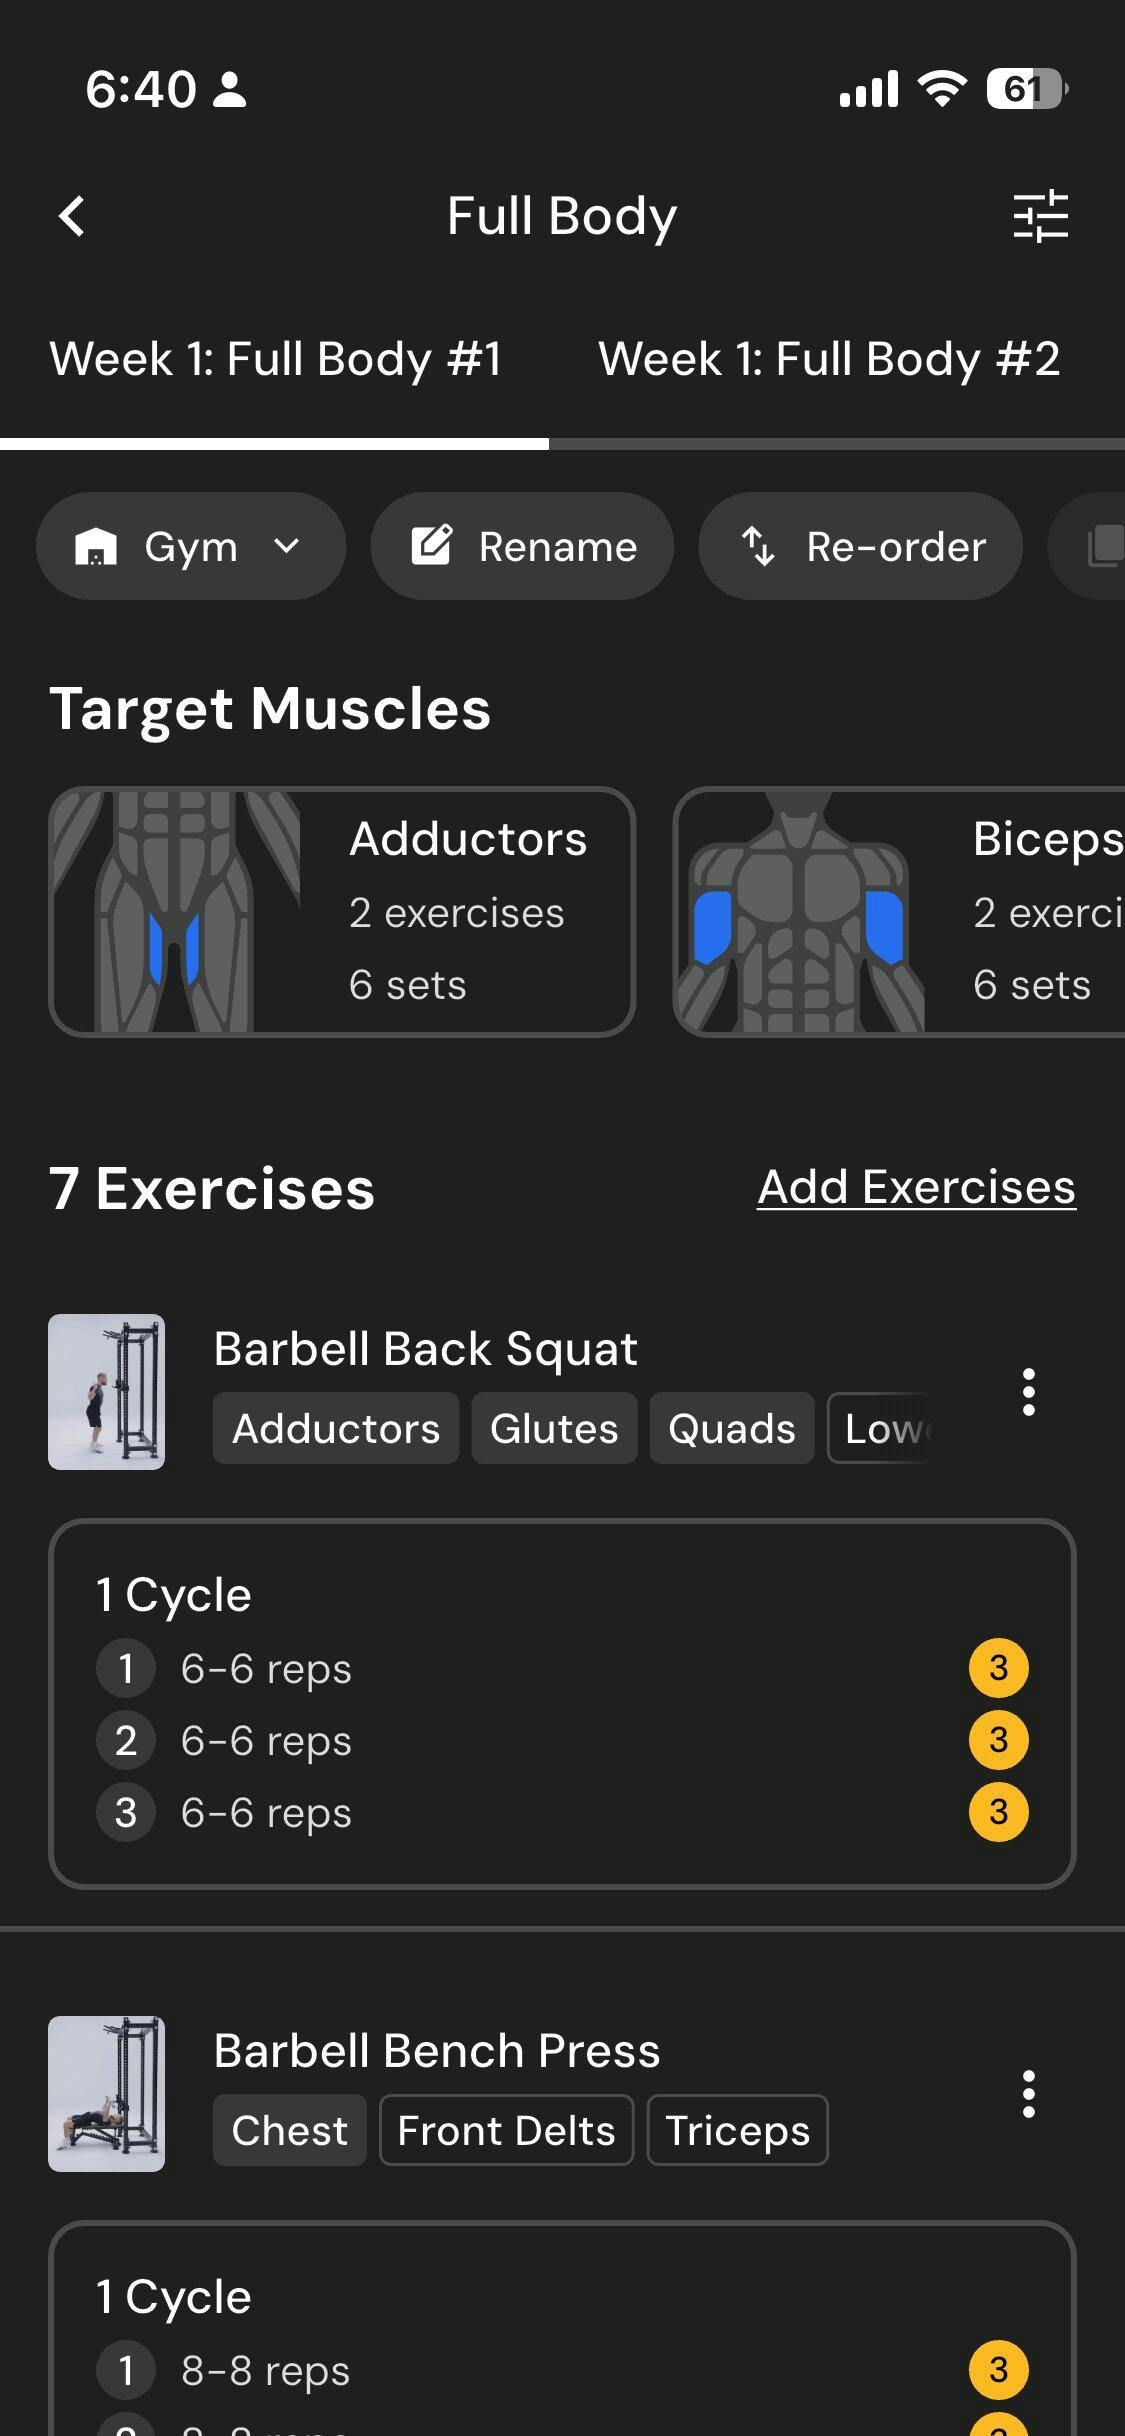
Task: Tap the Re-order arrows icon
Action: pos(758,546)
